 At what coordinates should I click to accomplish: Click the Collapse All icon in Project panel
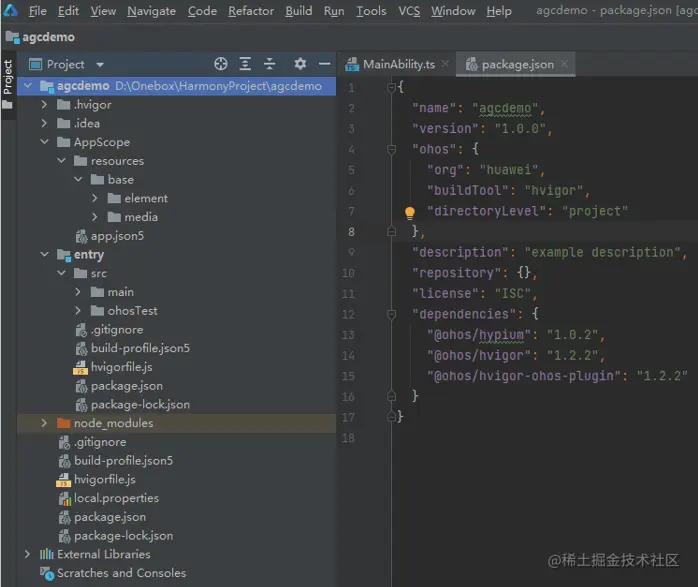pyautogui.click(x=269, y=64)
